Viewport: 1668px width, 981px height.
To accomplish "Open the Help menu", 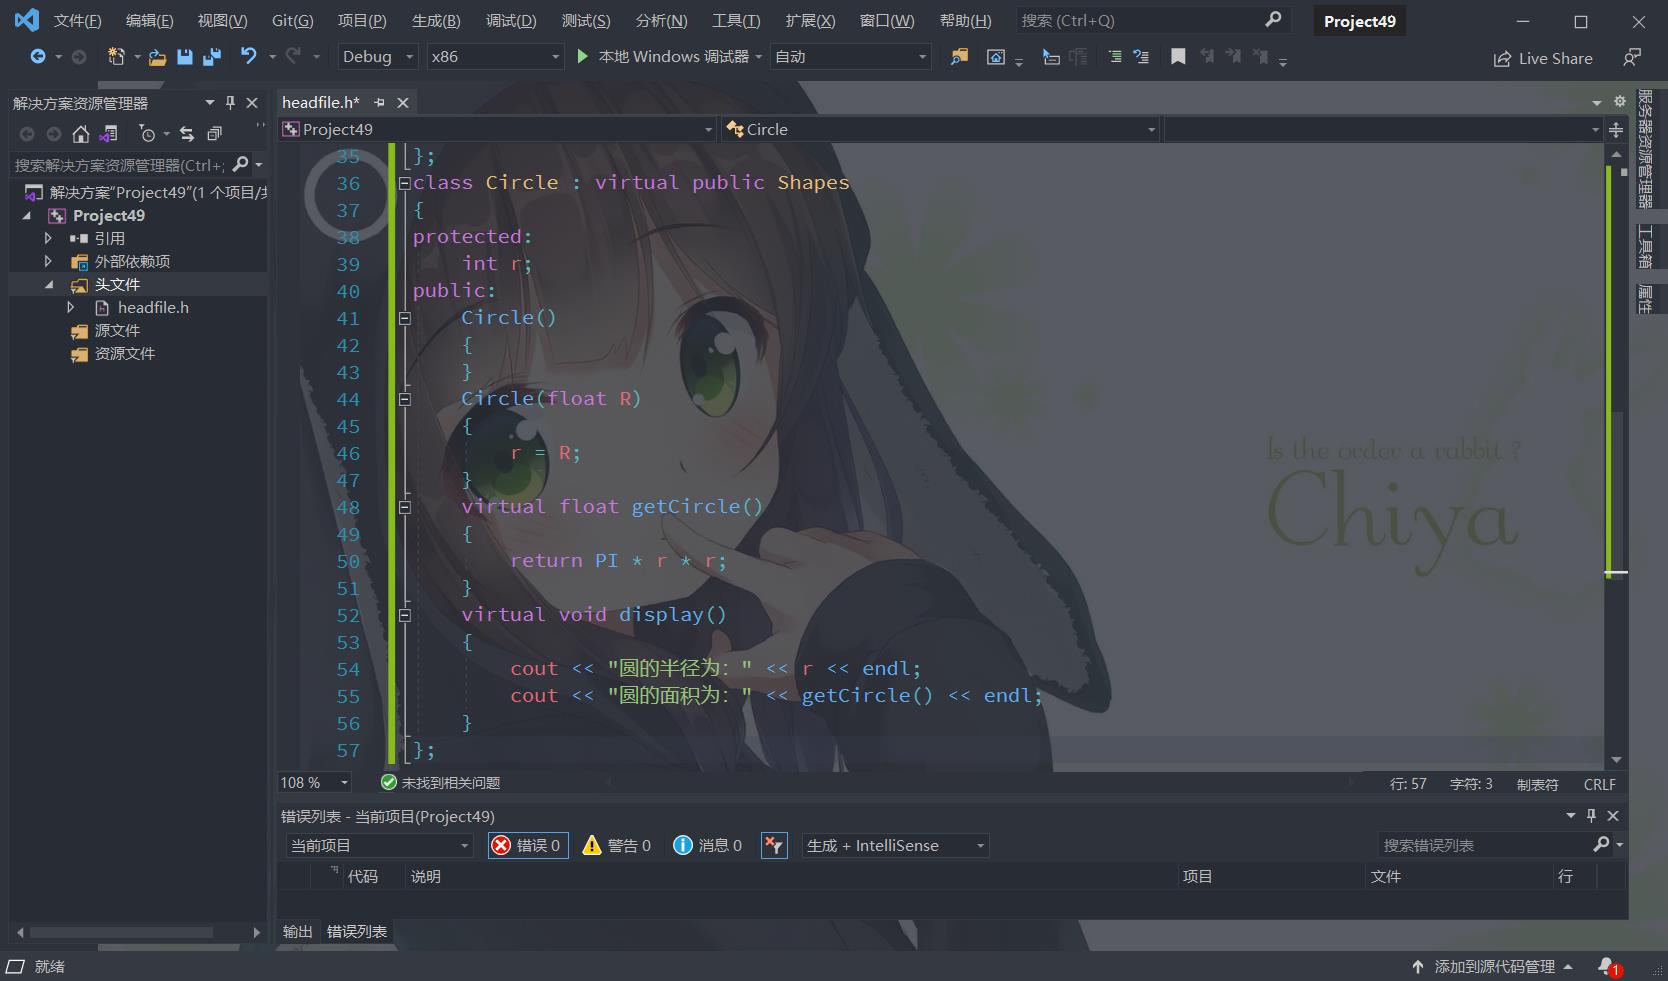I will pos(965,21).
